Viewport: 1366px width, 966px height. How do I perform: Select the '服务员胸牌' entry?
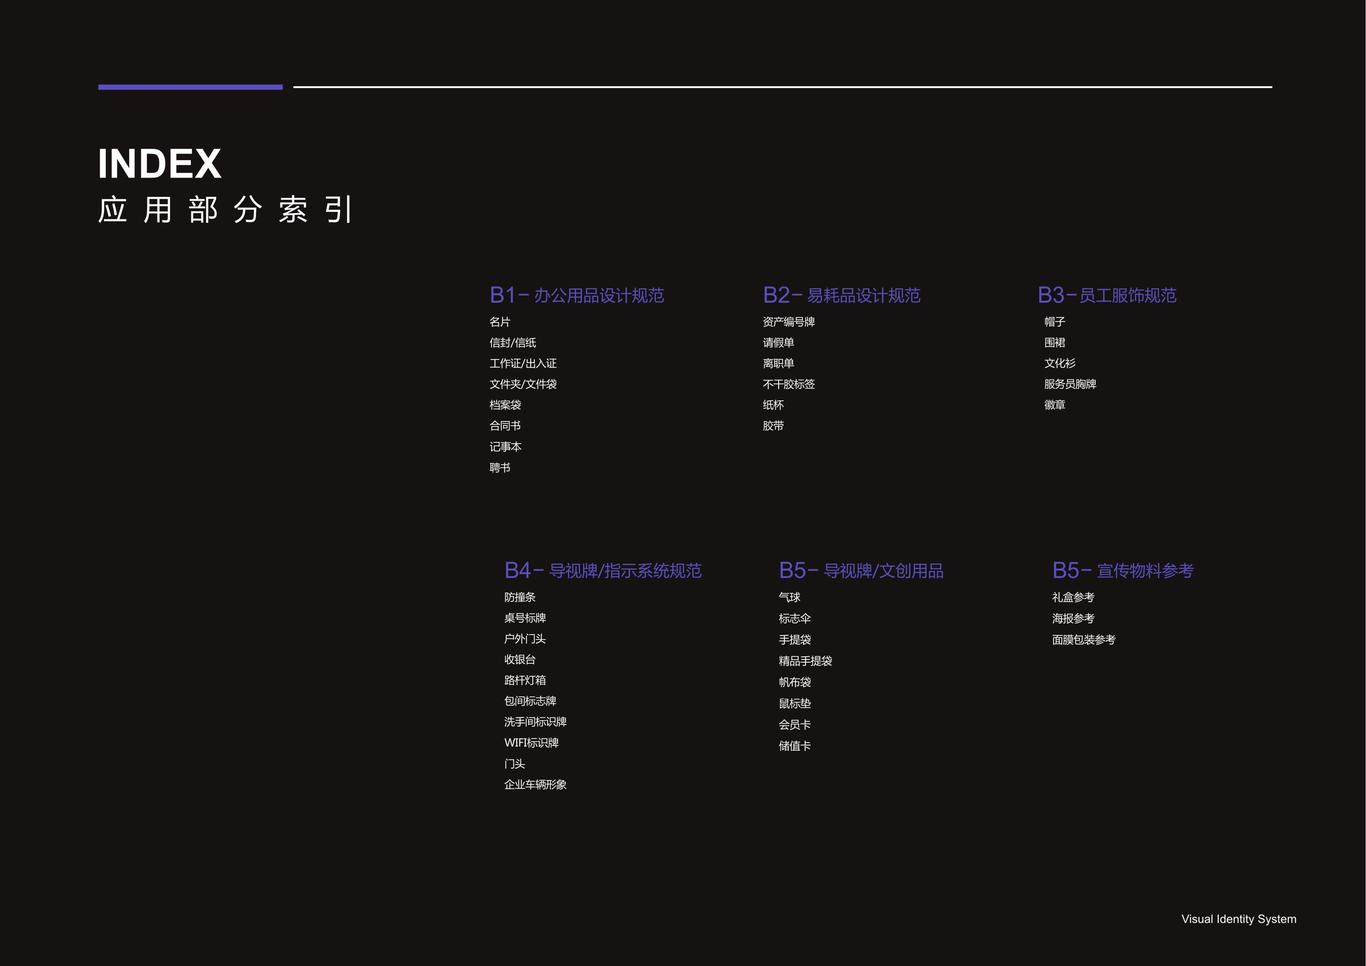[1070, 384]
